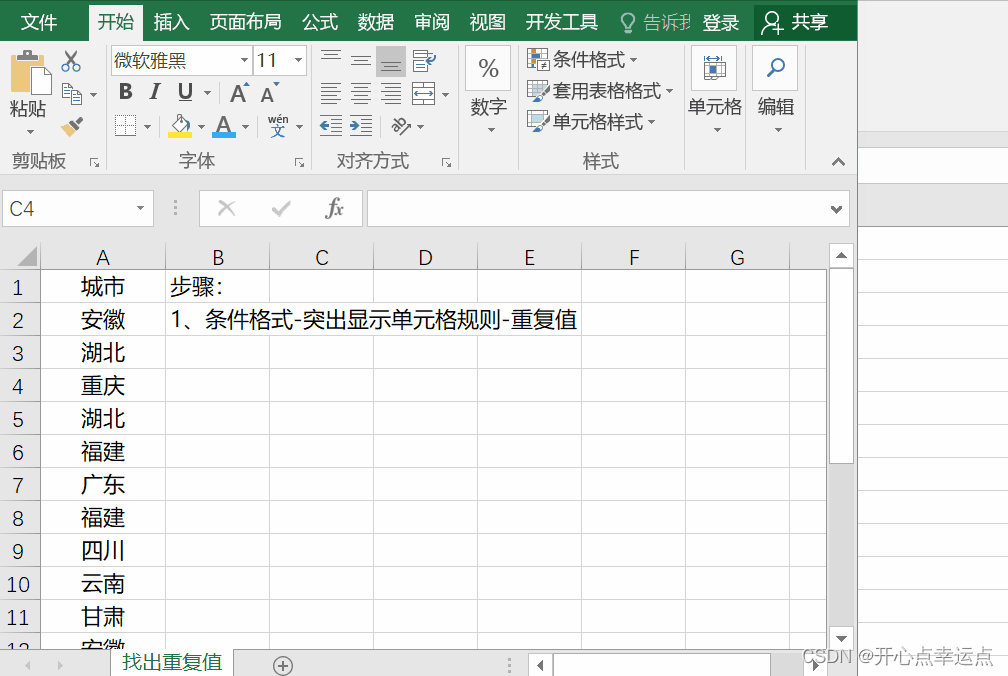
Task: Open Cell Styles menu
Action: [591, 121]
